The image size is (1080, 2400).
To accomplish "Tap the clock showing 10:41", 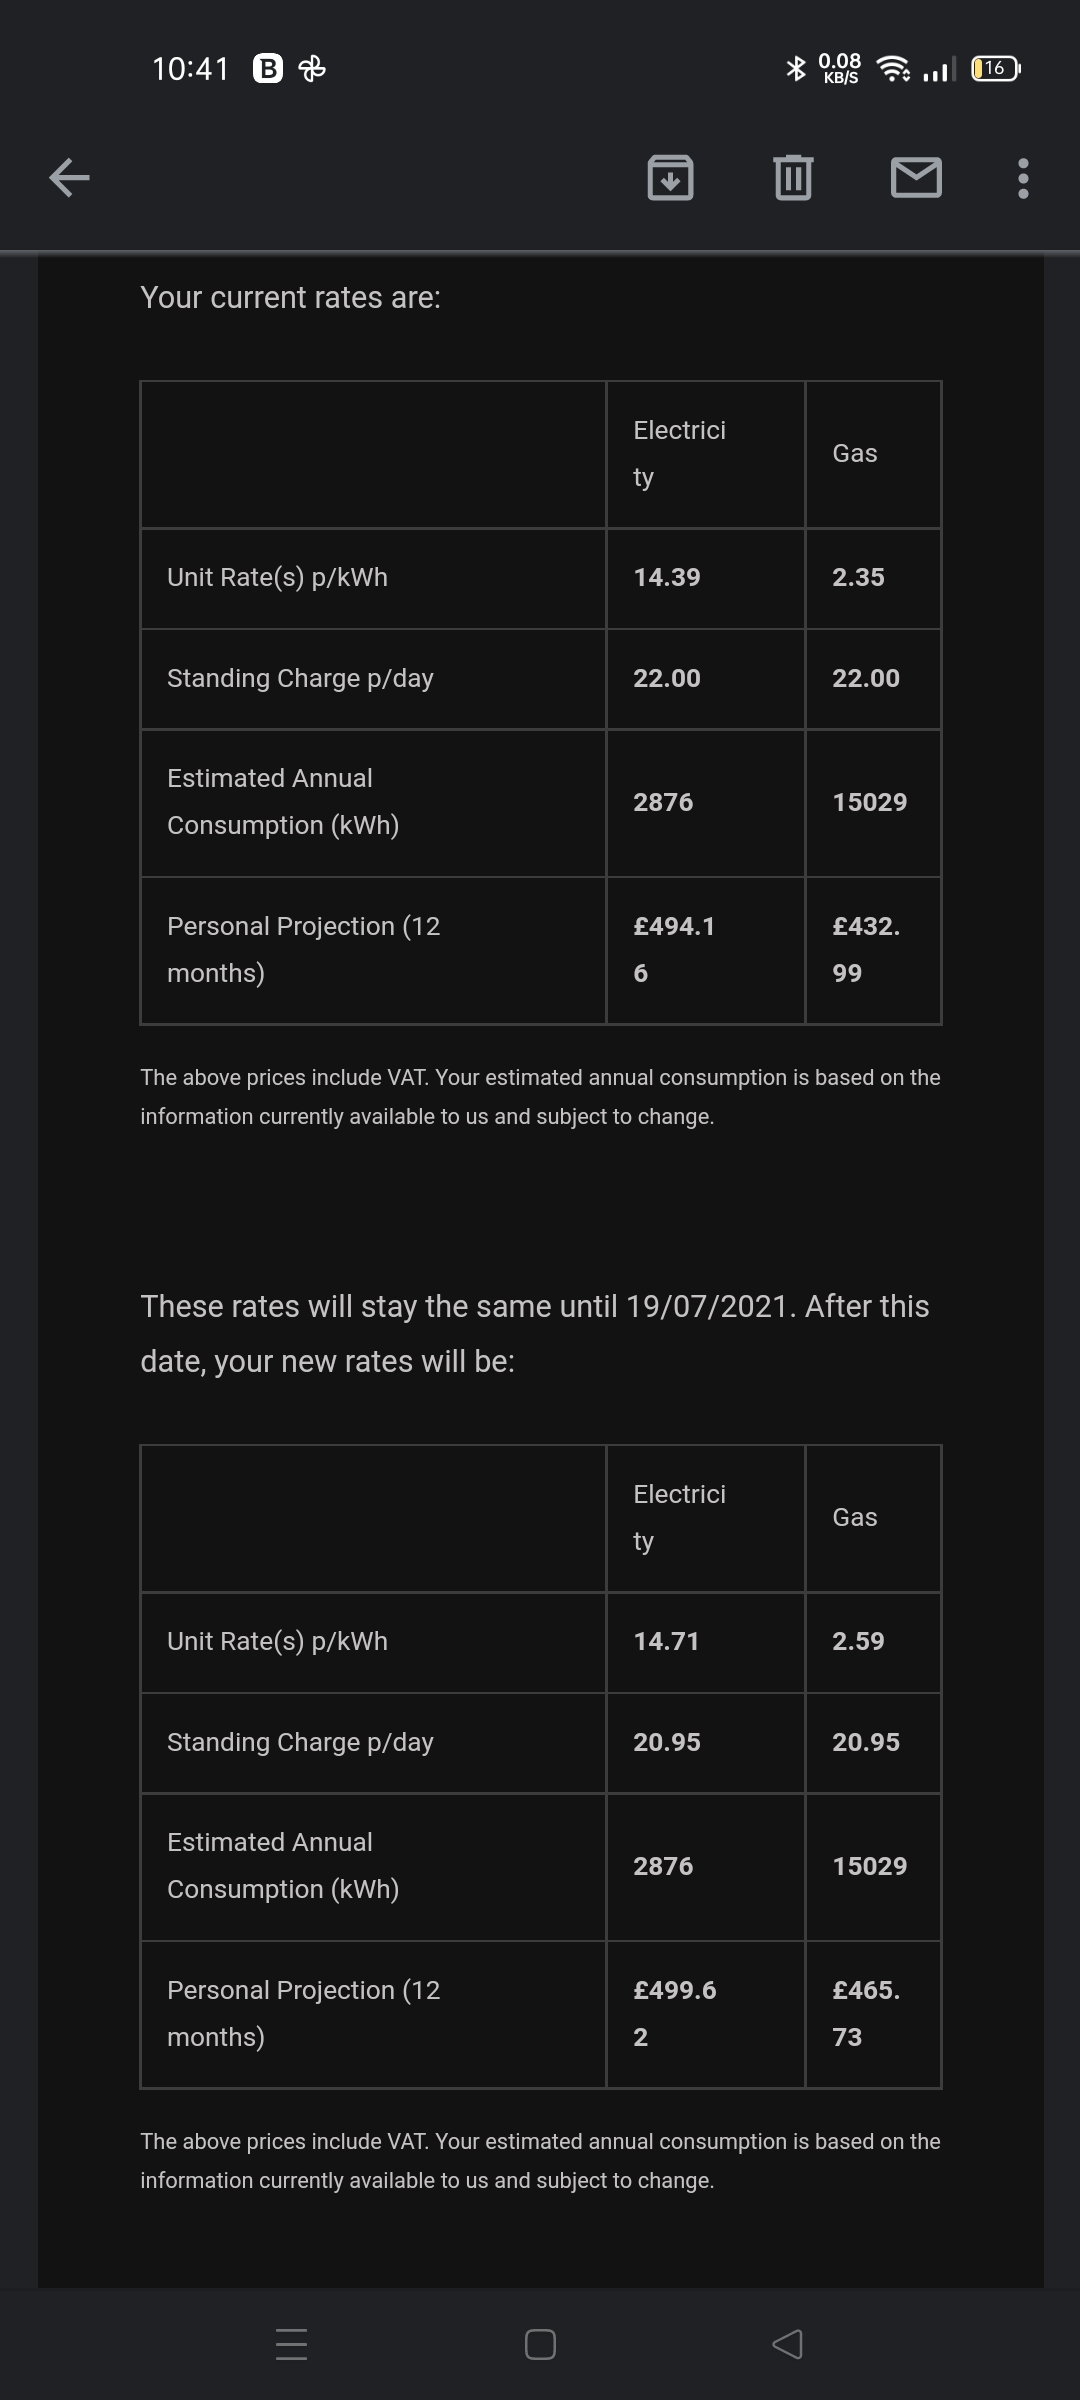I will point(190,68).
